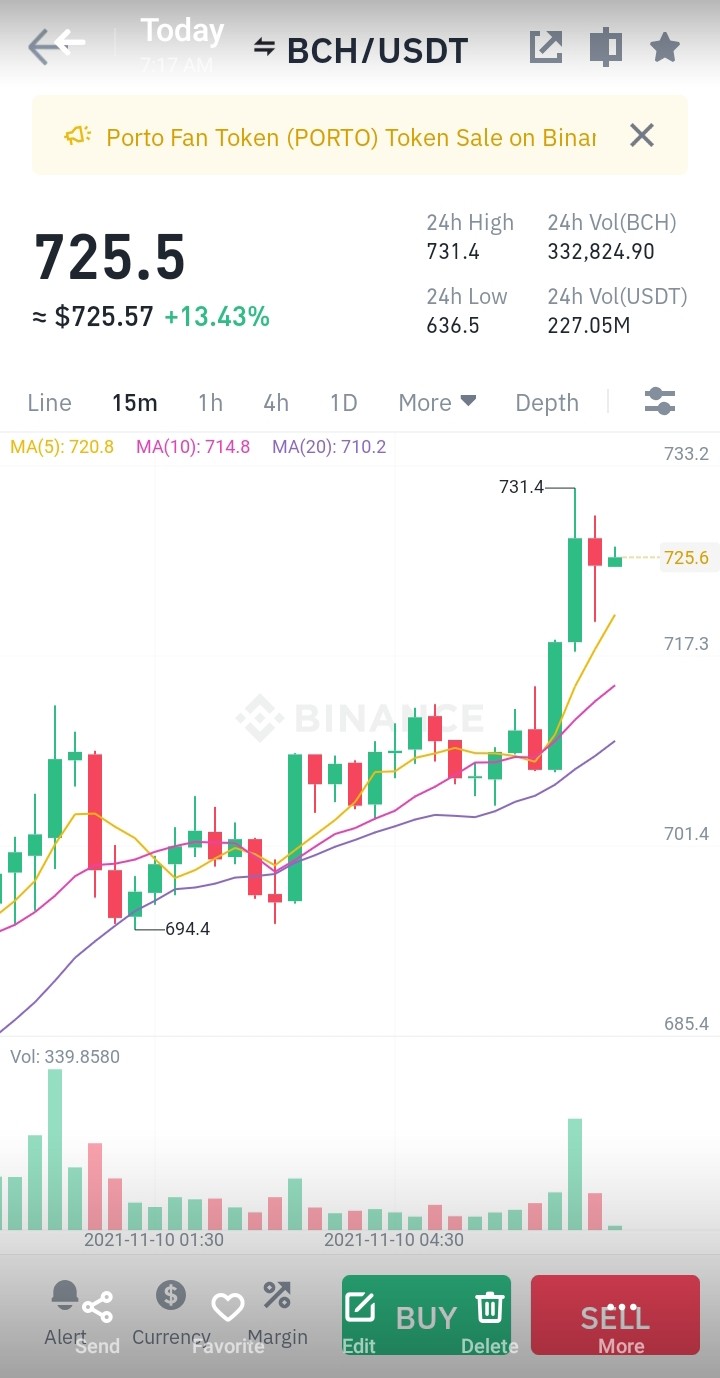Open the Depth chart view
The height and width of the screenshot is (1378, 720).
coord(547,402)
